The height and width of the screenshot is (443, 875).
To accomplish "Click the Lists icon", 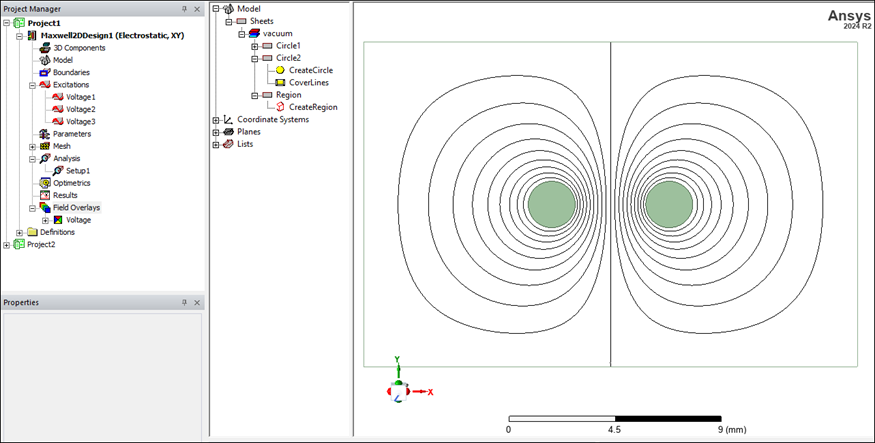I will (x=228, y=144).
